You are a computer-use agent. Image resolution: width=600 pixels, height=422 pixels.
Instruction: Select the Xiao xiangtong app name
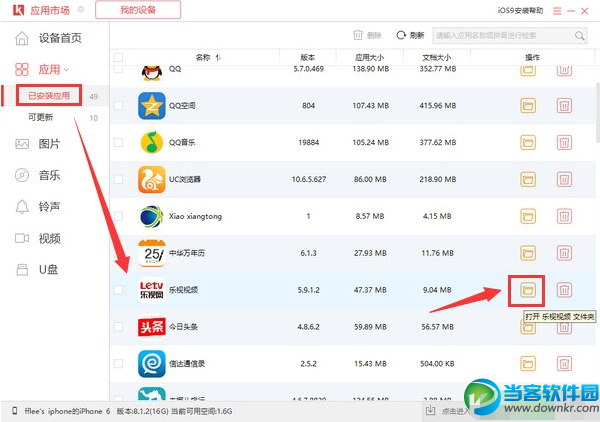coord(196,216)
